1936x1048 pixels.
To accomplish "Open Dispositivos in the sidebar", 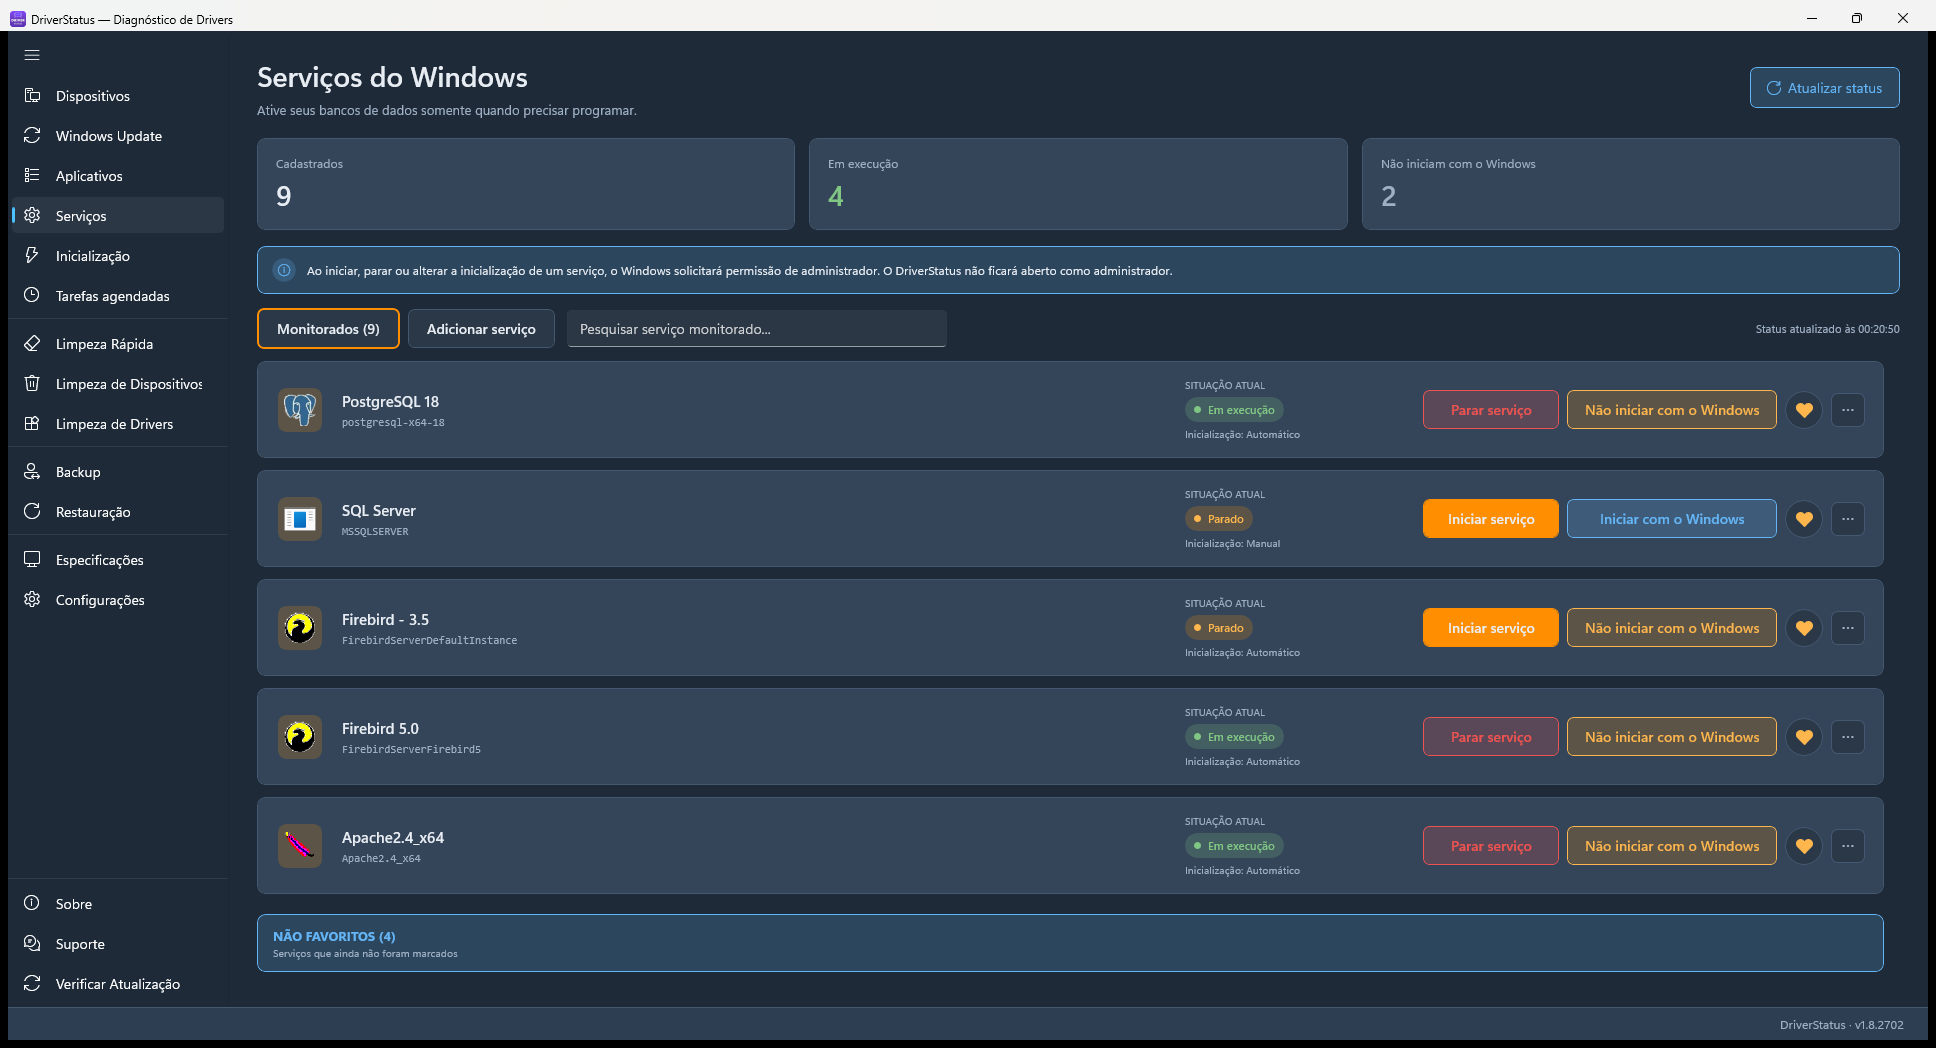I will click(118, 96).
